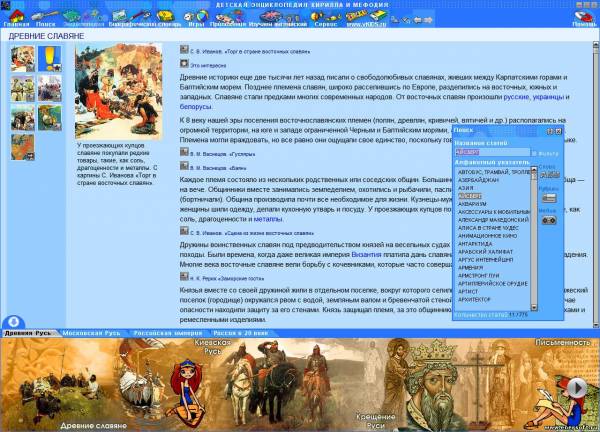
Task: Open the В. М. Васнецов «Баян» media link
Action: click(x=213, y=168)
